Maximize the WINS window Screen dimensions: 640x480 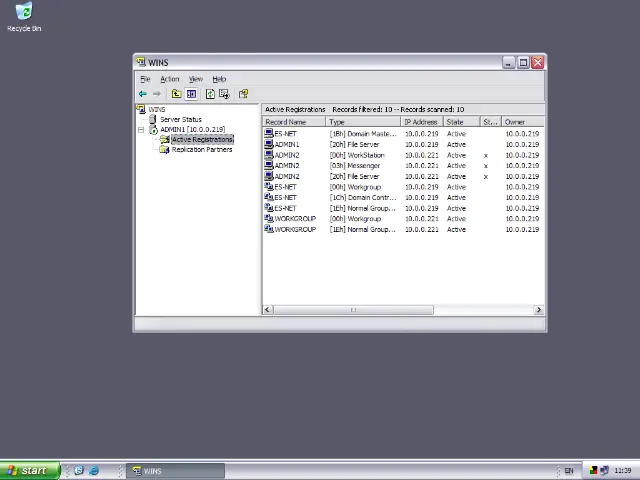523,62
